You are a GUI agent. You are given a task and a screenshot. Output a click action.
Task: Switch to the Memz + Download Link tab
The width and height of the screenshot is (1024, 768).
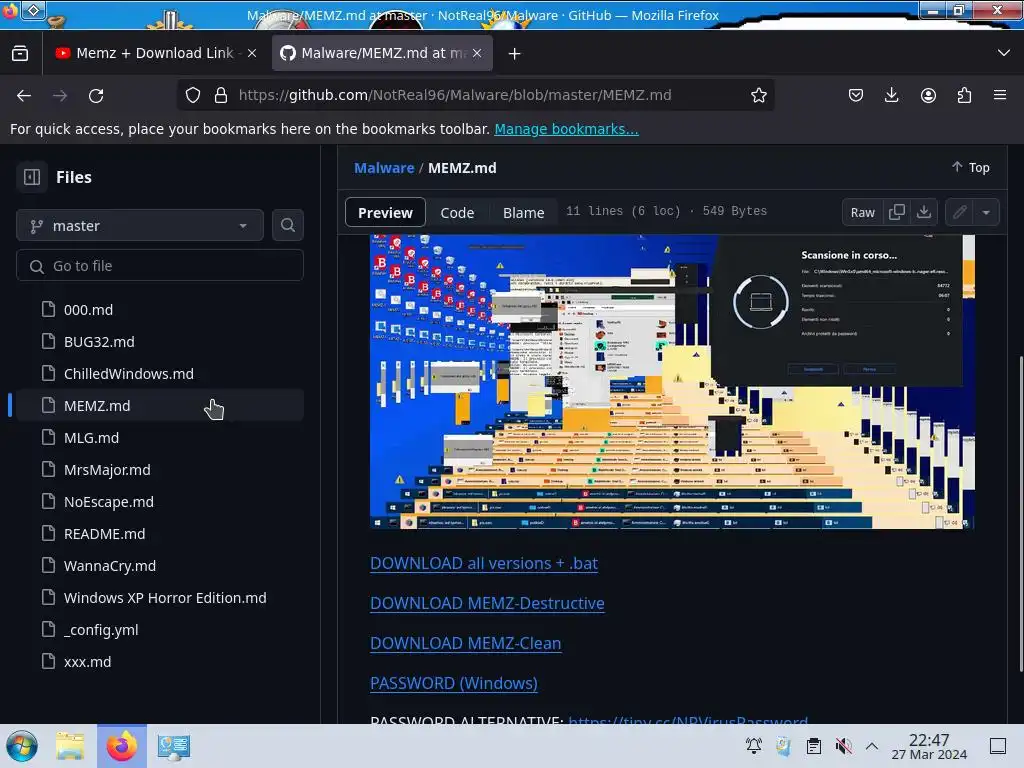[x=157, y=54]
